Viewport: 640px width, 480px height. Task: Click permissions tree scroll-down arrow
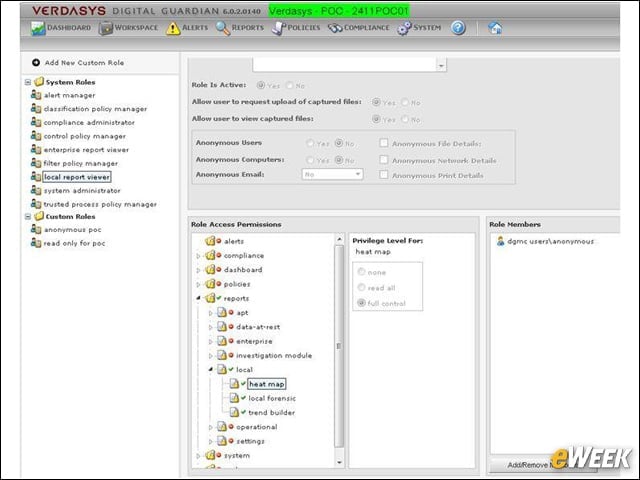click(x=339, y=462)
